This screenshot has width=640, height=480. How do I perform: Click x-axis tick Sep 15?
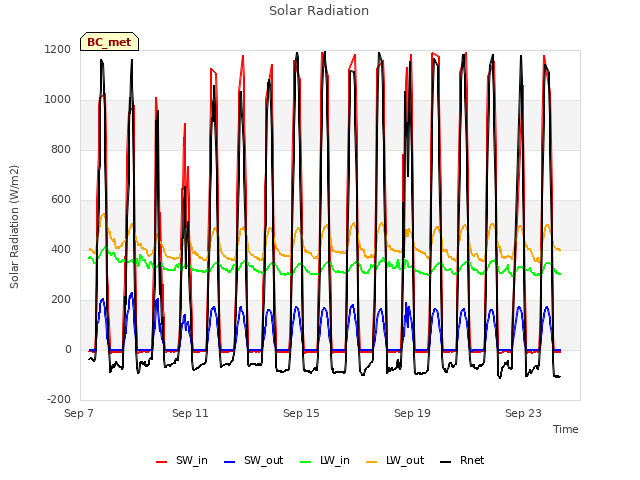point(301,413)
